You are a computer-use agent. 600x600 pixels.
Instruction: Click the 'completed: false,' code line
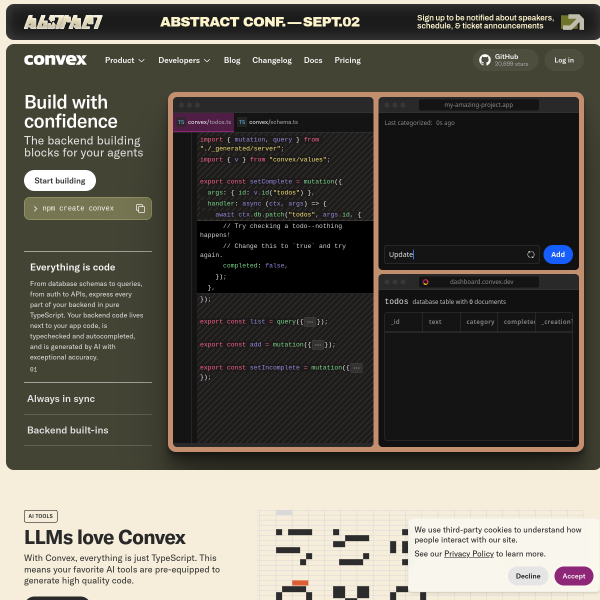(254, 266)
